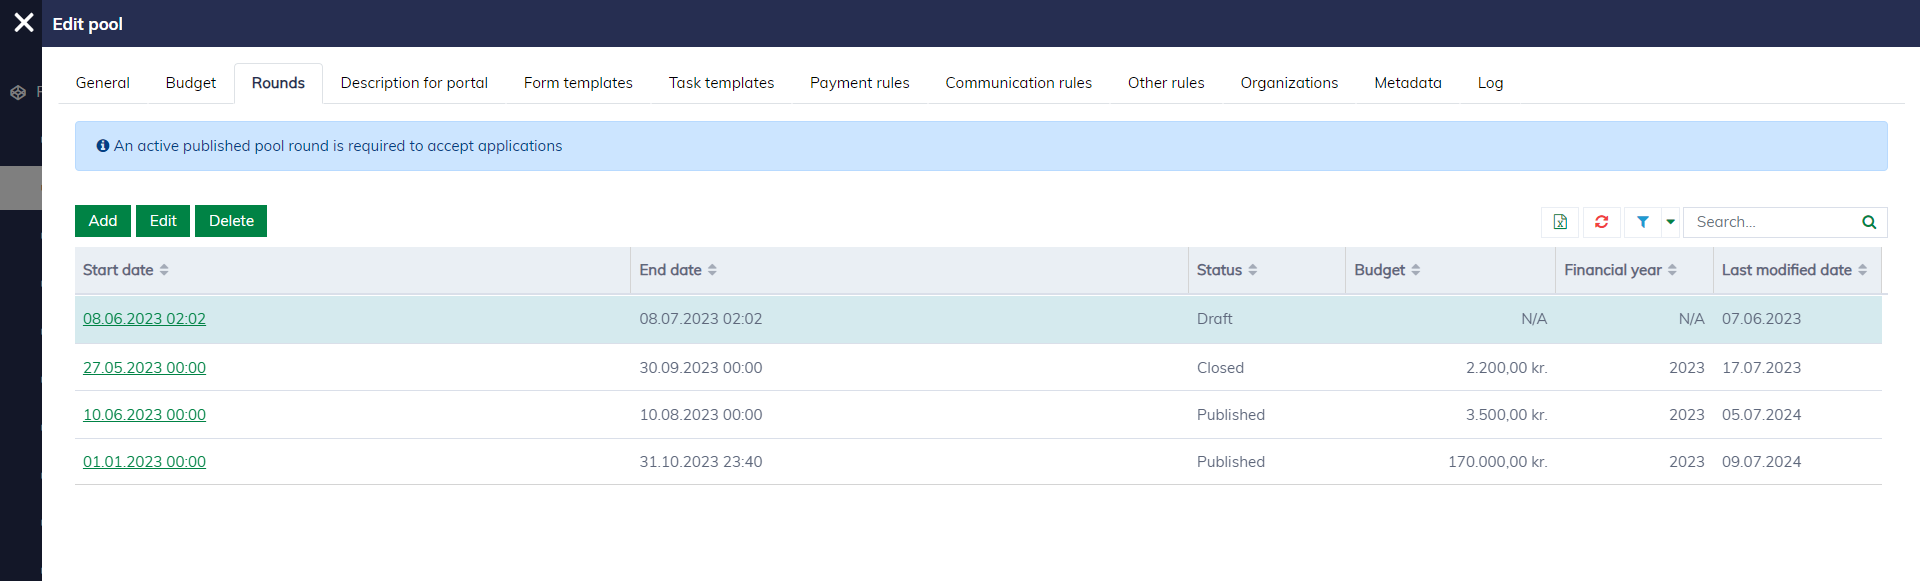Open the Payment rules tab
The height and width of the screenshot is (581, 1920).
(x=859, y=83)
